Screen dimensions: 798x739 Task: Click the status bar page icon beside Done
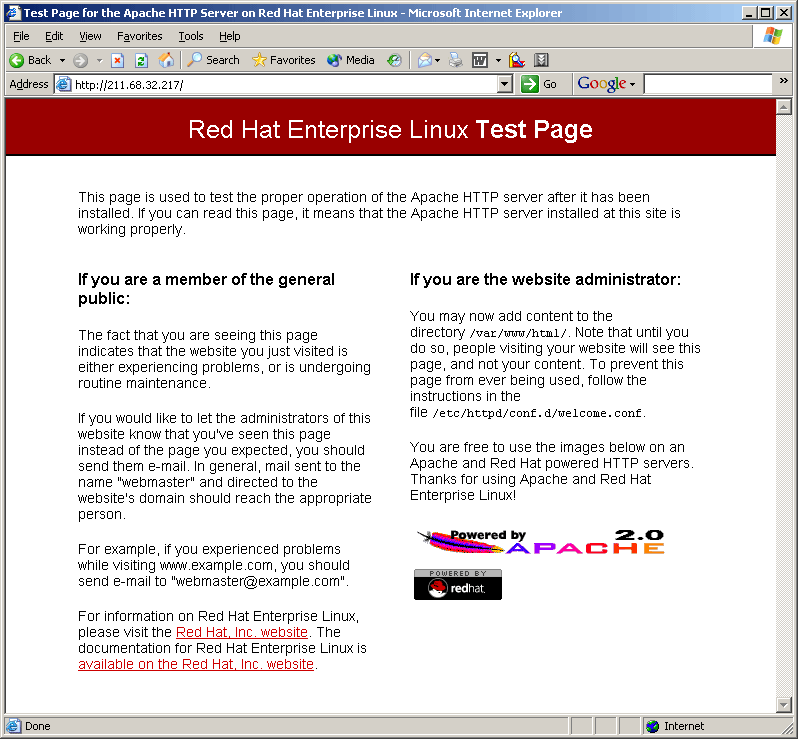(x=13, y=726)
